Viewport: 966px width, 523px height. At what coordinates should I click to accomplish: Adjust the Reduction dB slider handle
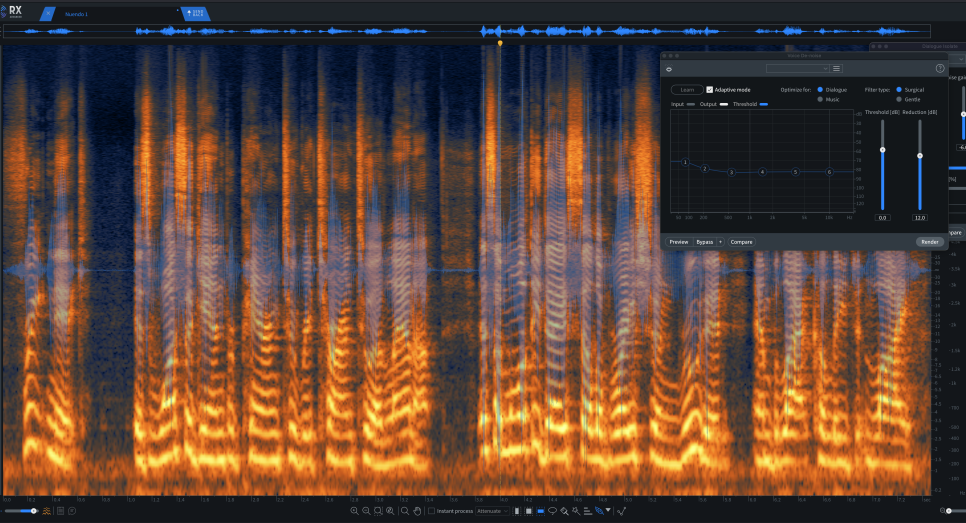point(920,156)
